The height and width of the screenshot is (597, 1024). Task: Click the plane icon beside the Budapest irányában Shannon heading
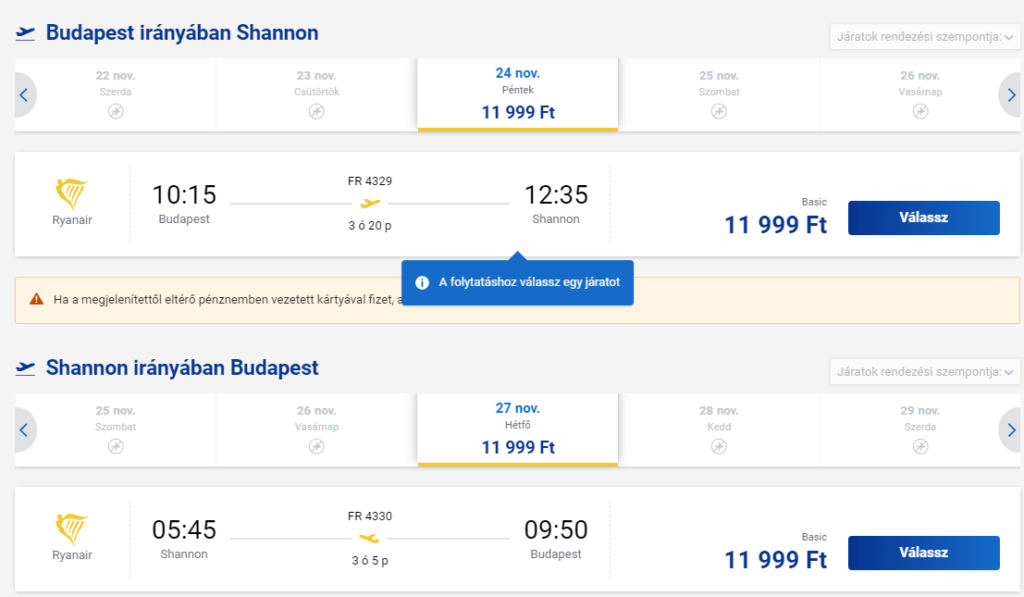point(26,34)
